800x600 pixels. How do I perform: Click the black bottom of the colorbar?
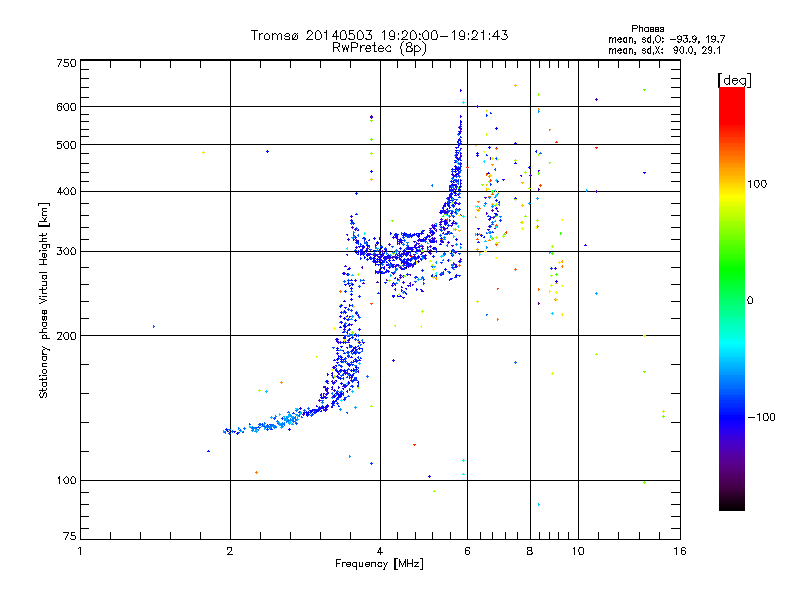(732, 503)
